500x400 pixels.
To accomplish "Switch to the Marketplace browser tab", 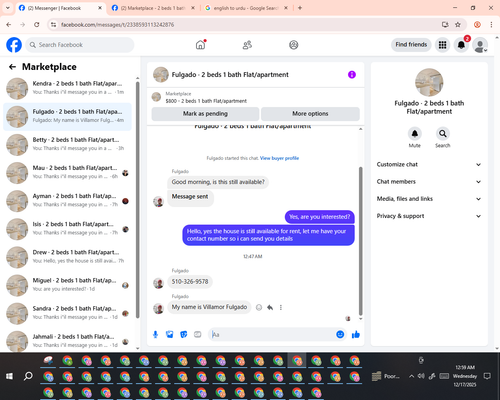I will point(153,8).
